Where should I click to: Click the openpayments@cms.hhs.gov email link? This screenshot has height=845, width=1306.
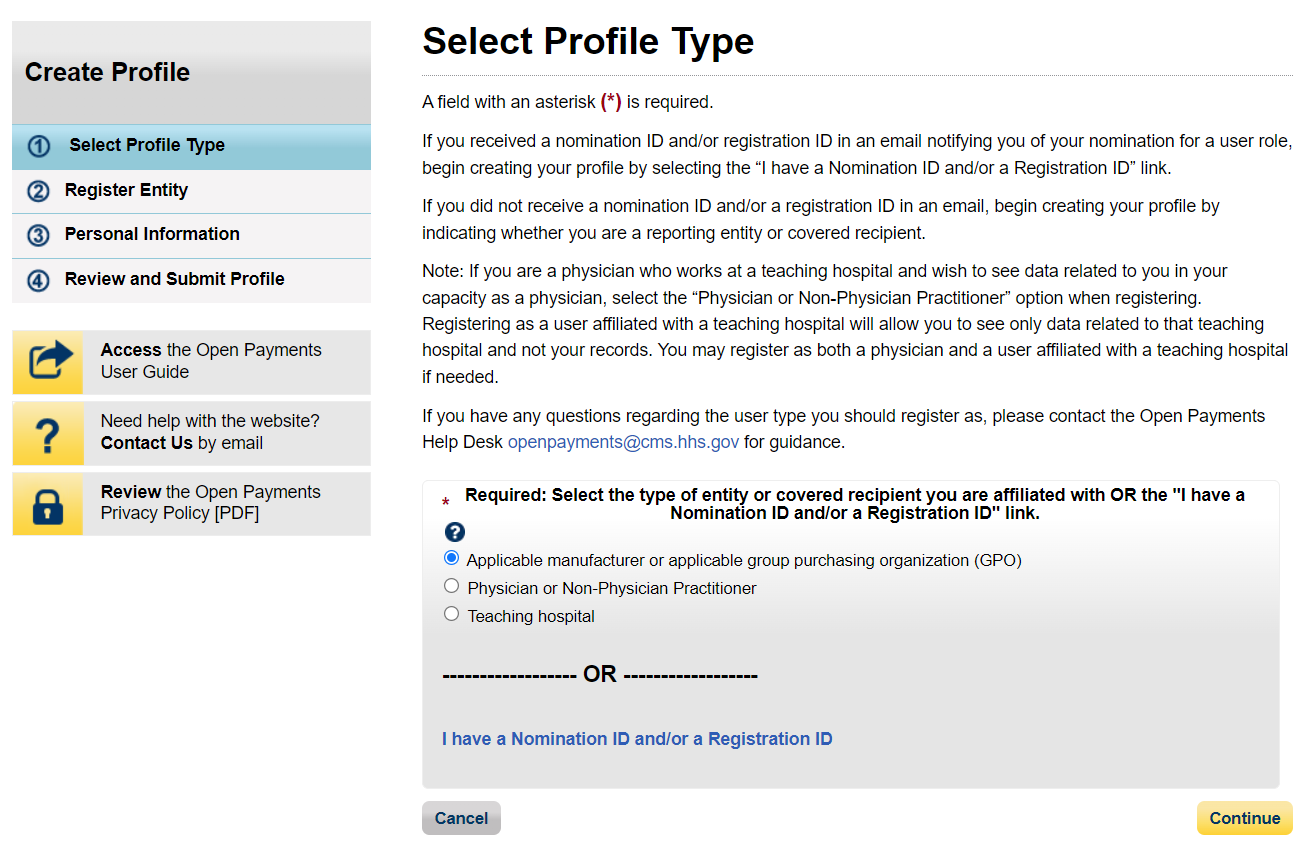[623, 442]
